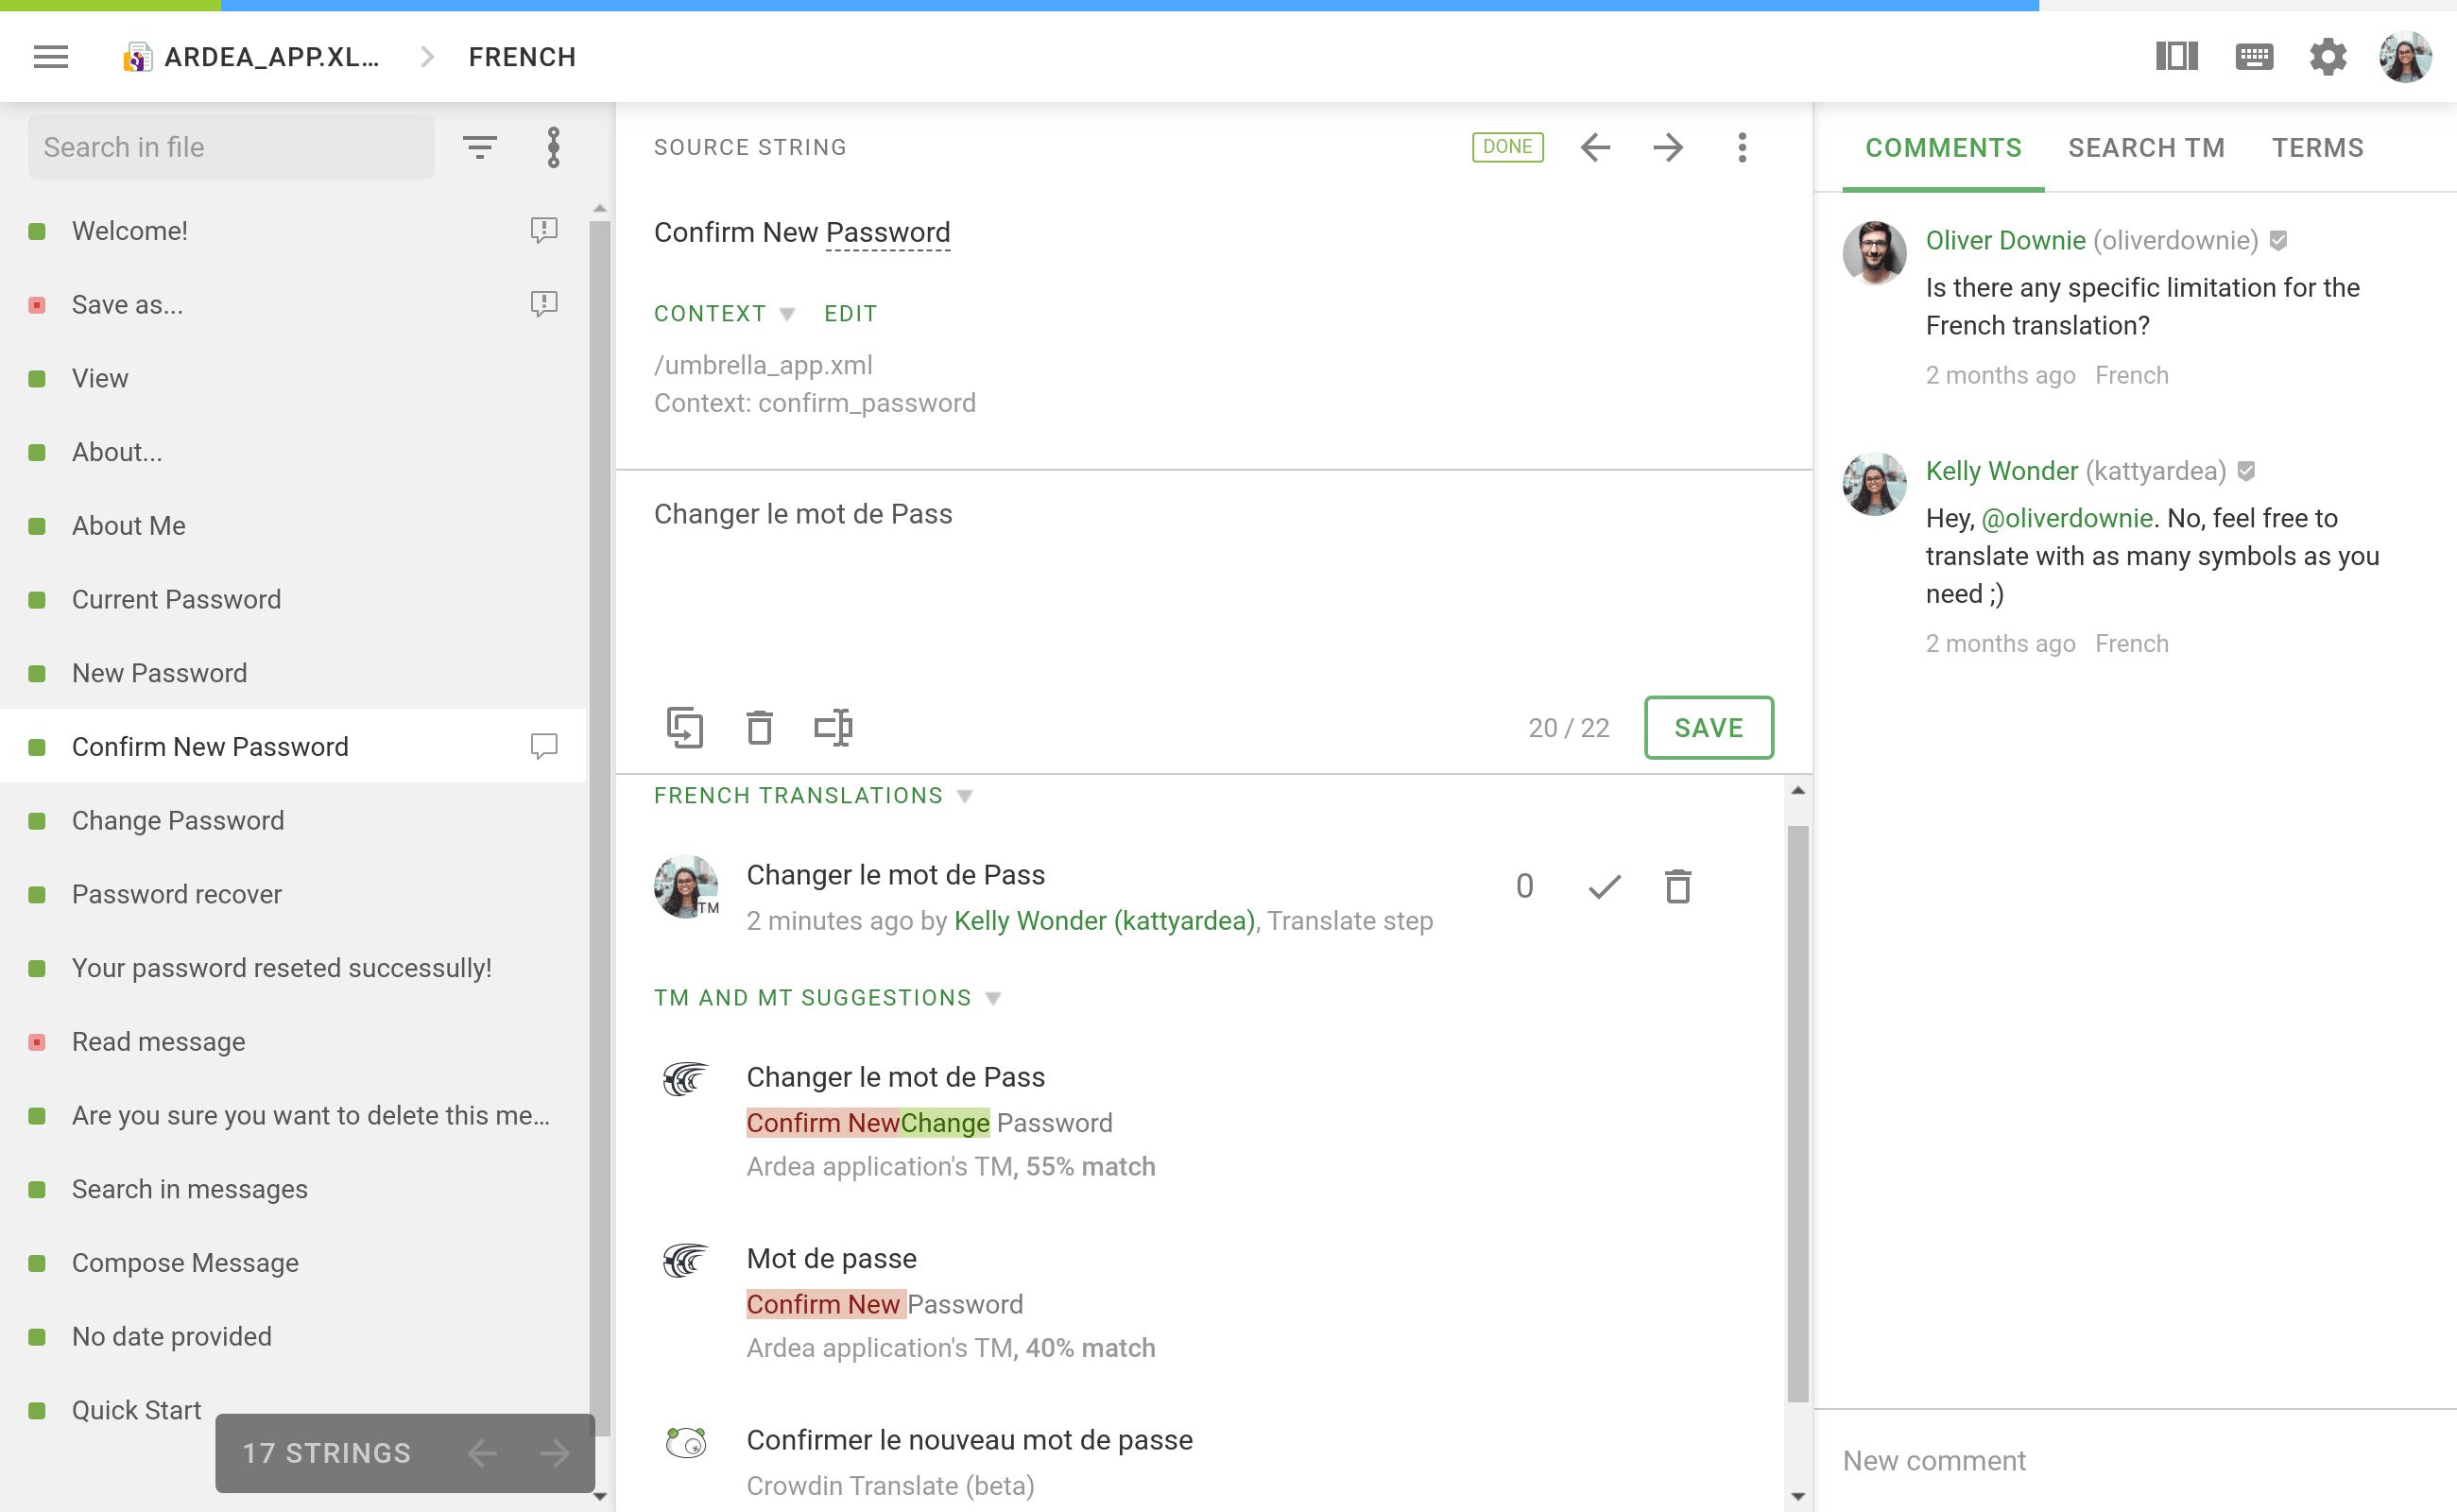Open the navigation hamburger menu
2457x1512 pixels.
(50, 57)
